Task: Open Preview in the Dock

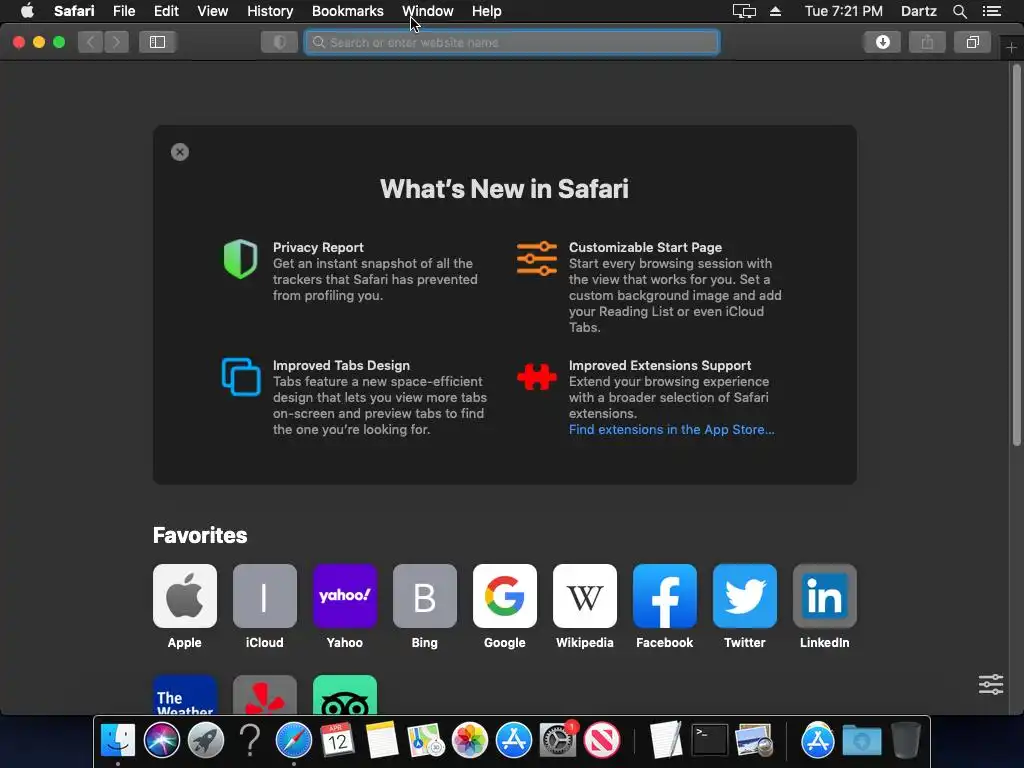Action: (x=754, y=740)
